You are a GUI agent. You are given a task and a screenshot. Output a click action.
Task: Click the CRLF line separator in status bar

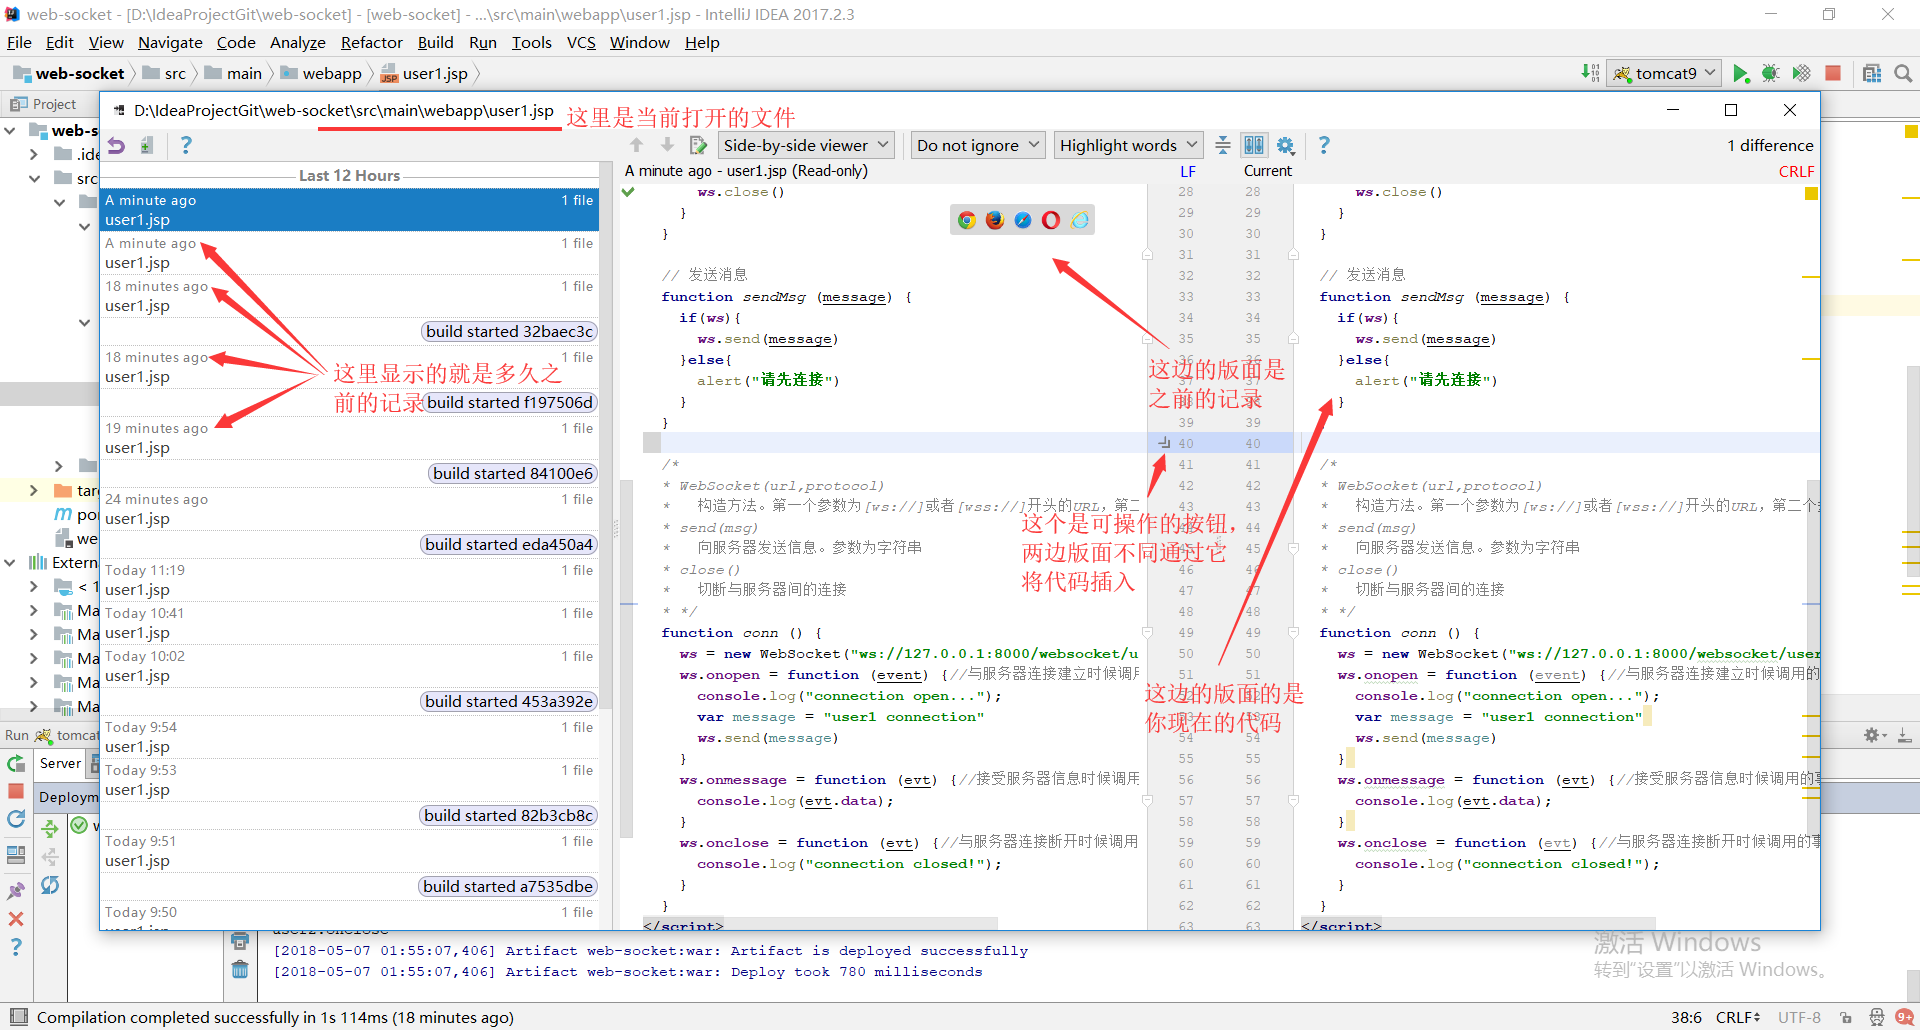click(x=1738, y=1017)
